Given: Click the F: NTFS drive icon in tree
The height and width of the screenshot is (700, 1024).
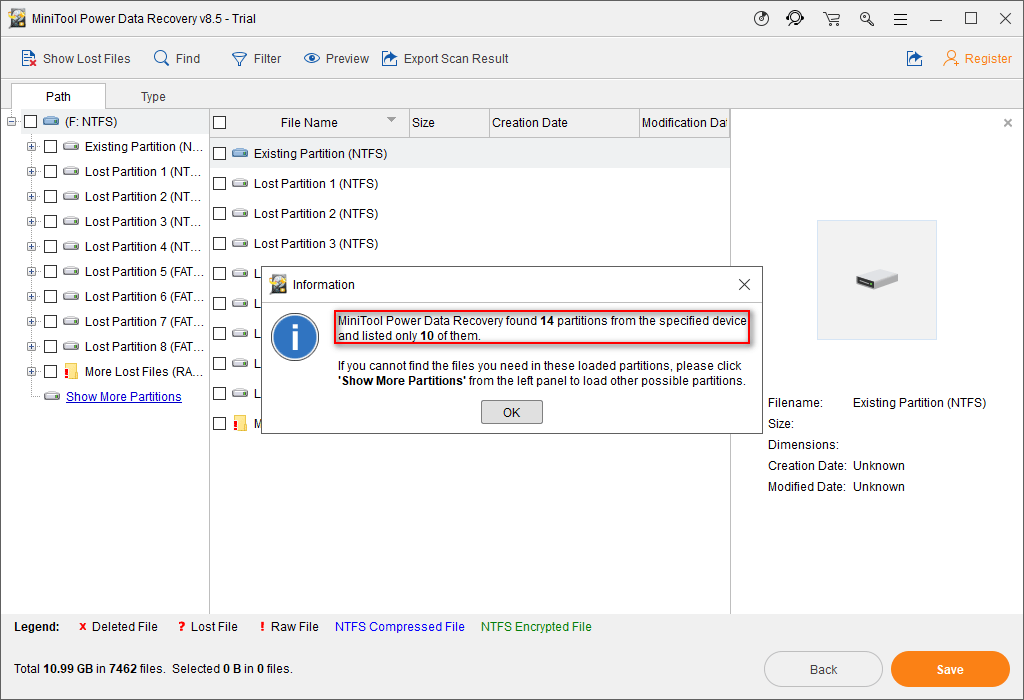Looking at the screenshot, I should (51, 121).
